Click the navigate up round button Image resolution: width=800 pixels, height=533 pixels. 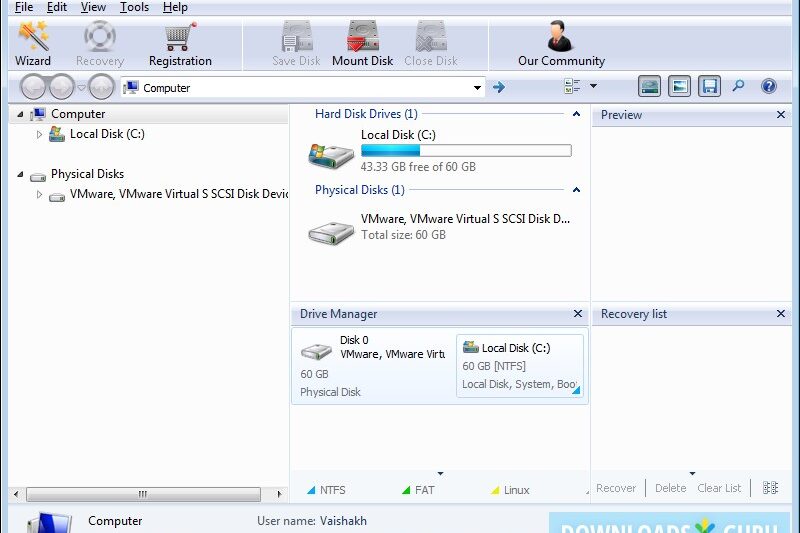[x=101, y=87]
